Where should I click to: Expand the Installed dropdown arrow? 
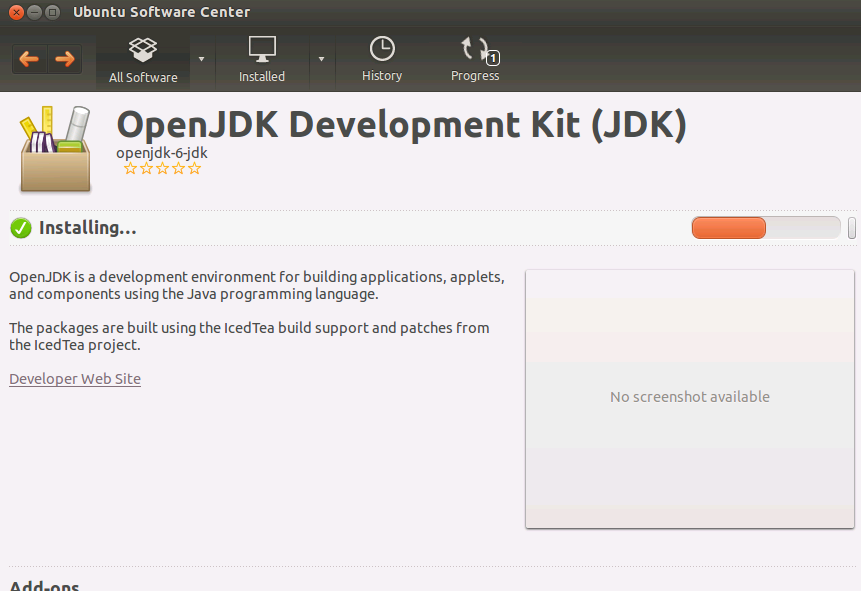pos(321,59)
